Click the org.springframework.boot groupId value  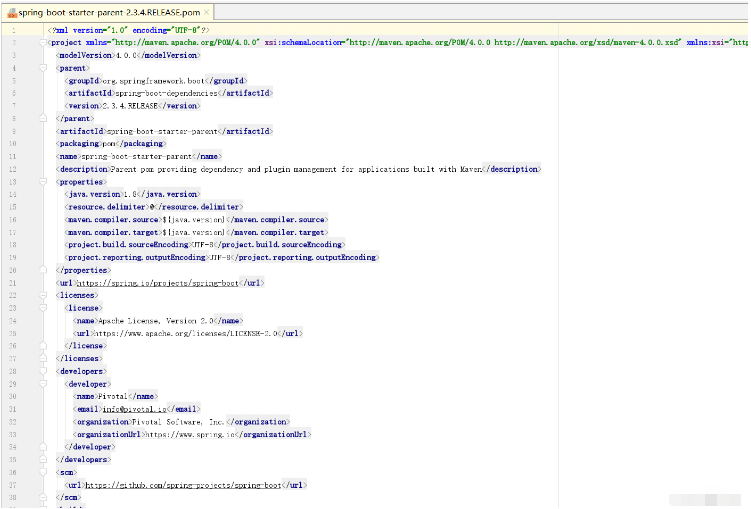tap(153, 81)
